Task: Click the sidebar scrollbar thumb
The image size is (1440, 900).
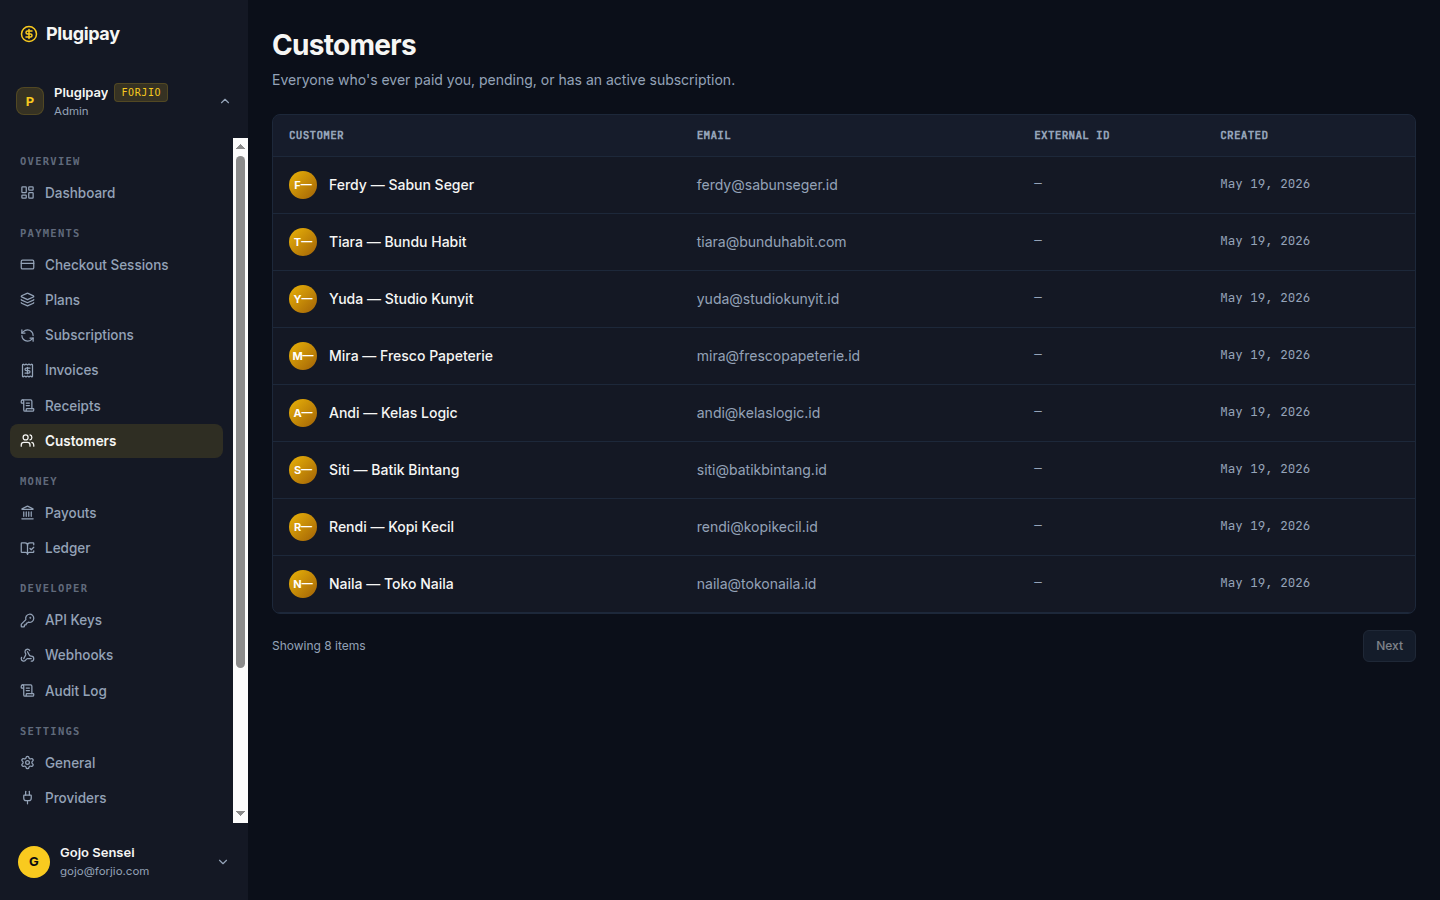Action: click(x=240, y=411)
